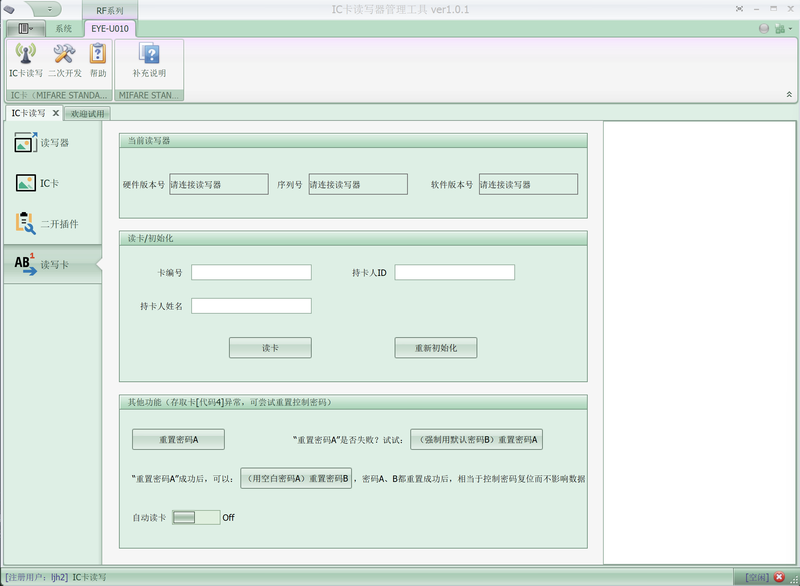Viewport: 800px width, 586px height.
Task: Switch to the 系统 ribbon tab
Action: click(x=63, y=29)
